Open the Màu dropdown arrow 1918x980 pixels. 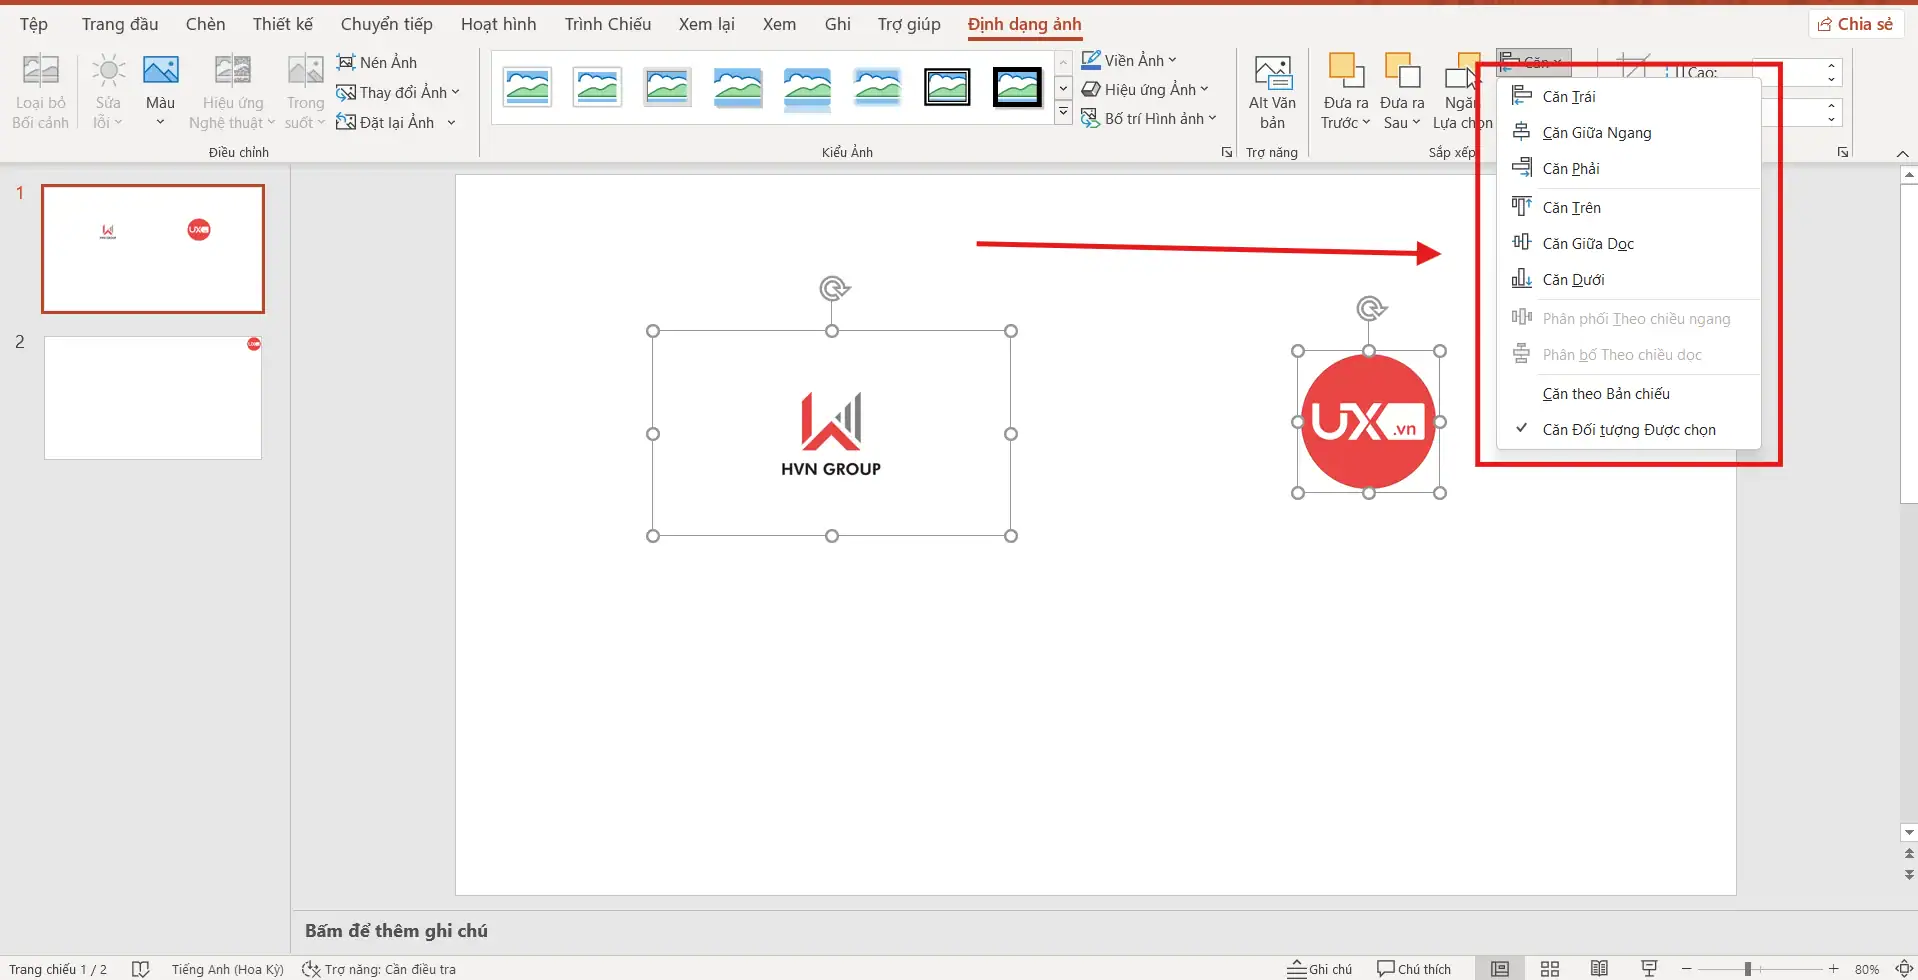(x=160, y=122)
